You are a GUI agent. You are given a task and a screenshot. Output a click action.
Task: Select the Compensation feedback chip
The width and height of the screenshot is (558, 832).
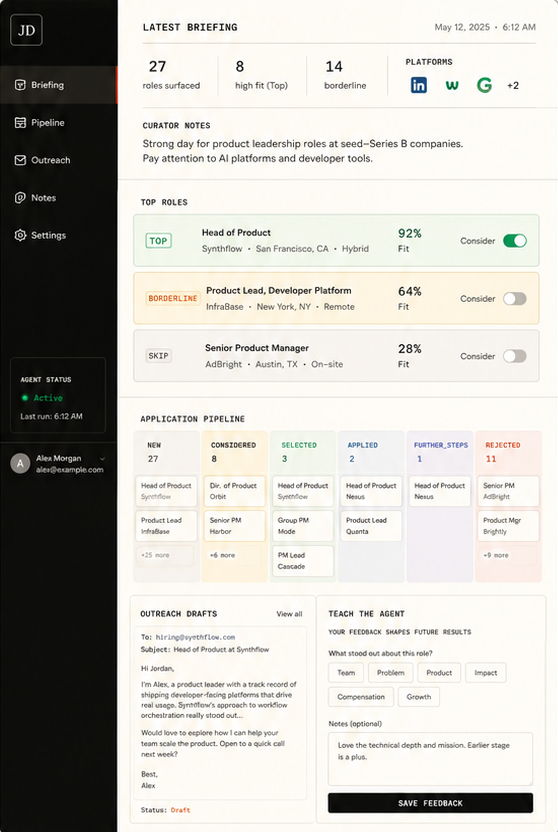pyautogui.click(x=361, y=697)
